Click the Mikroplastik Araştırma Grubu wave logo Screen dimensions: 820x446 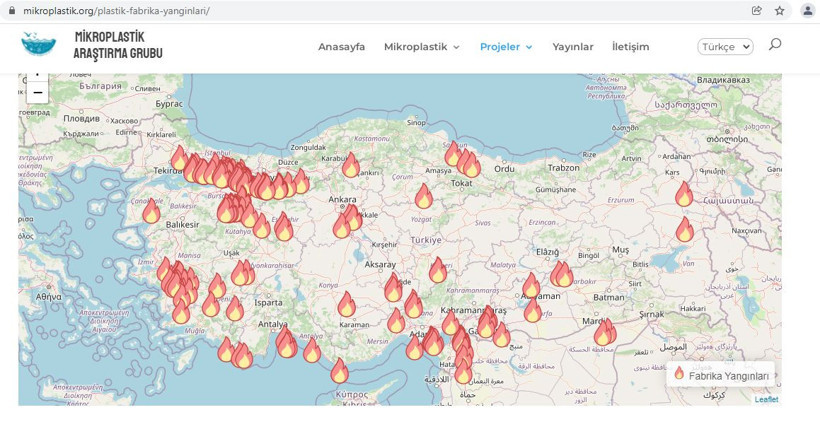pyautogui.click(x=39, y=43)
